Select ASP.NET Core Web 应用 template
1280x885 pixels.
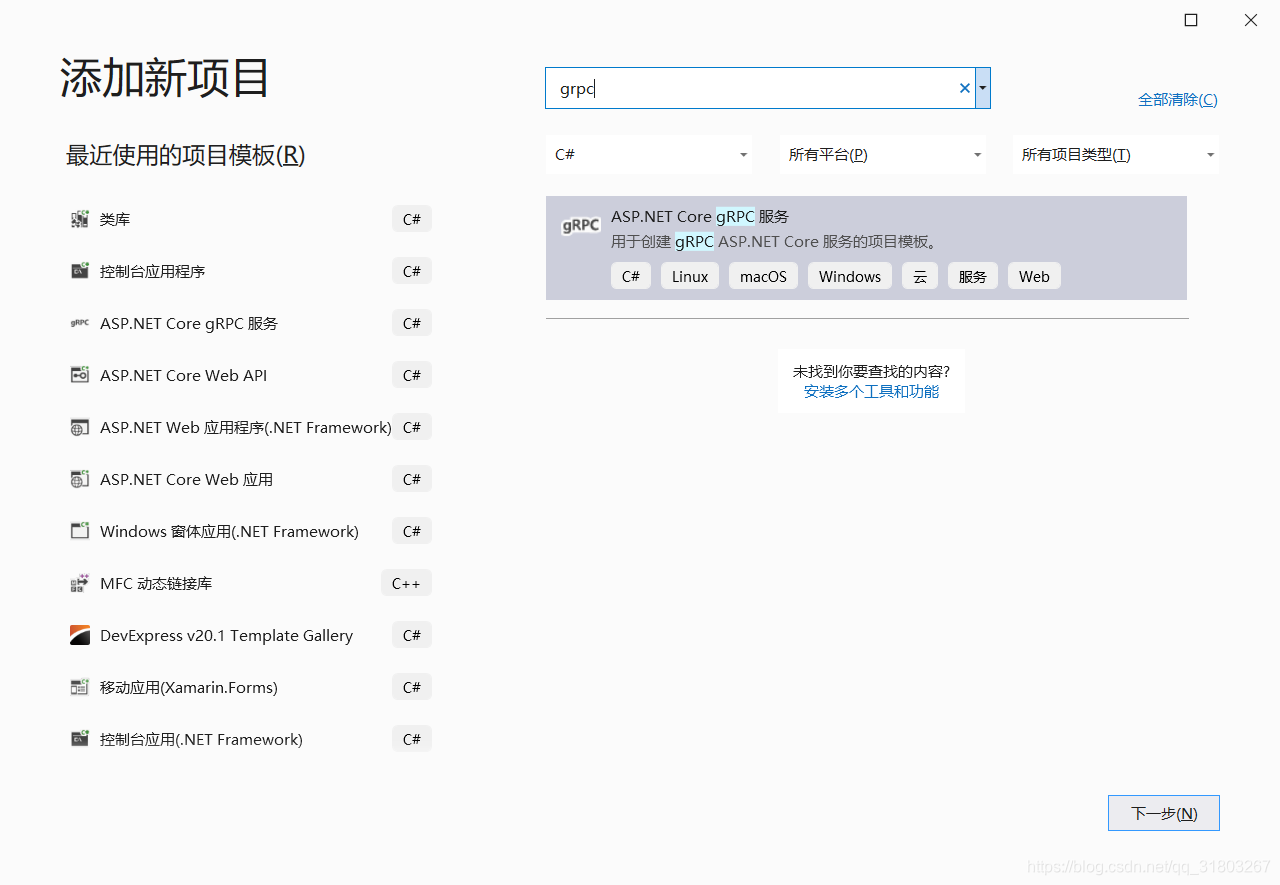[250, 479]
